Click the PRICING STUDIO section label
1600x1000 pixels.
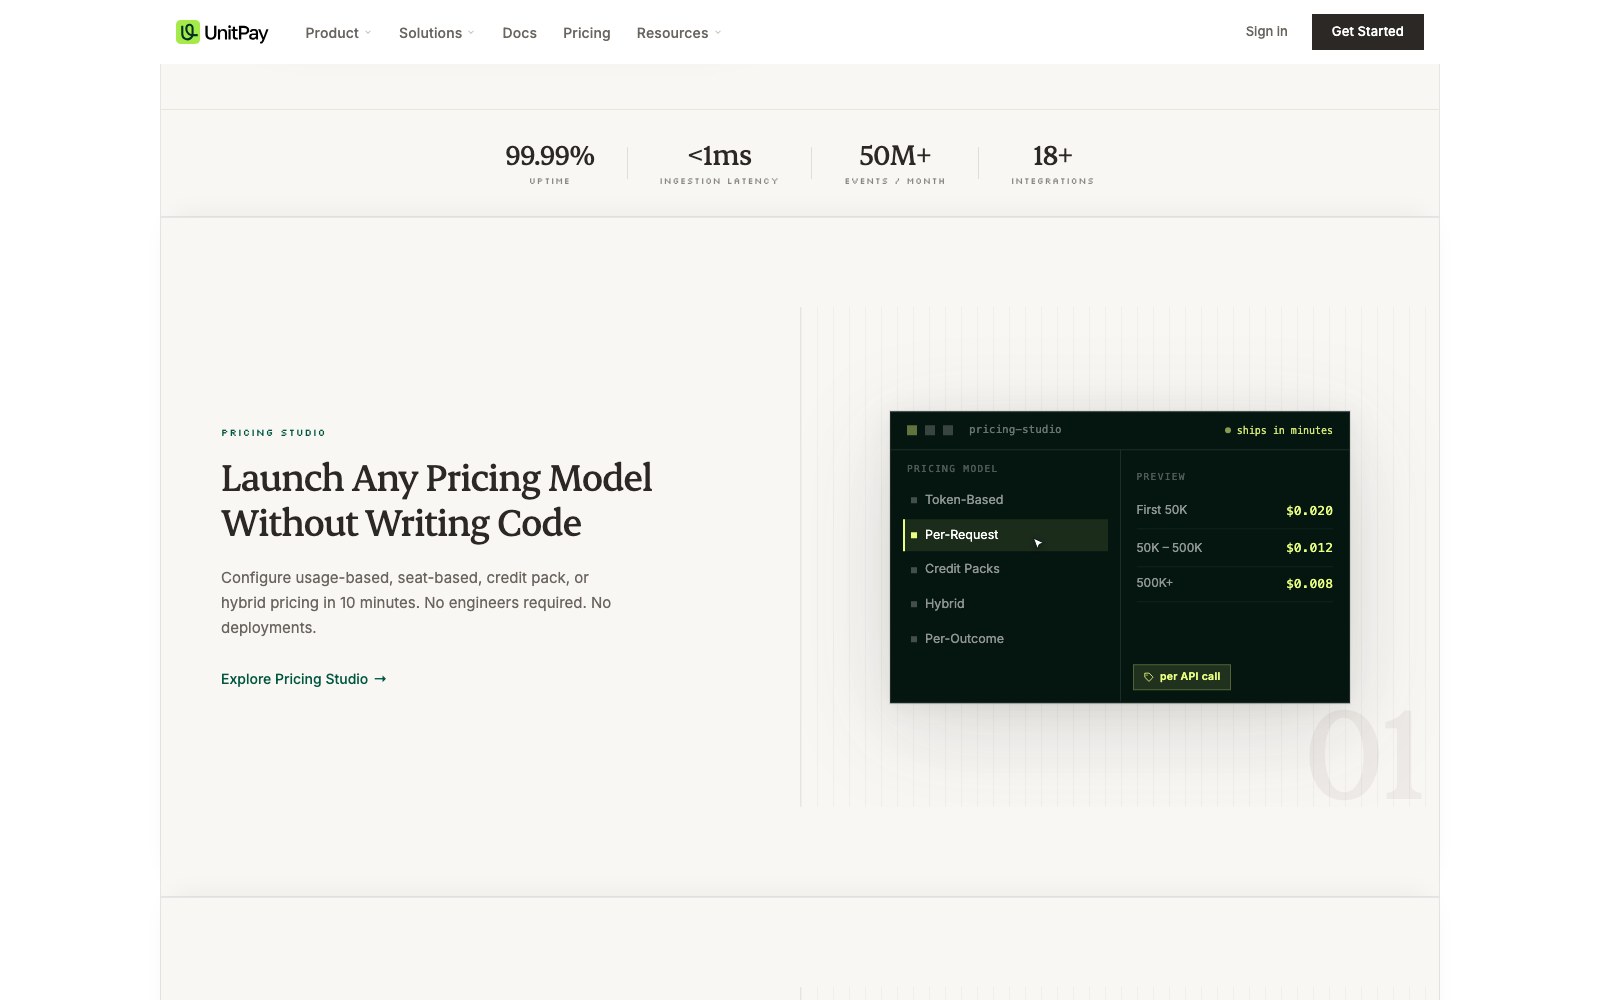(273, 433)
